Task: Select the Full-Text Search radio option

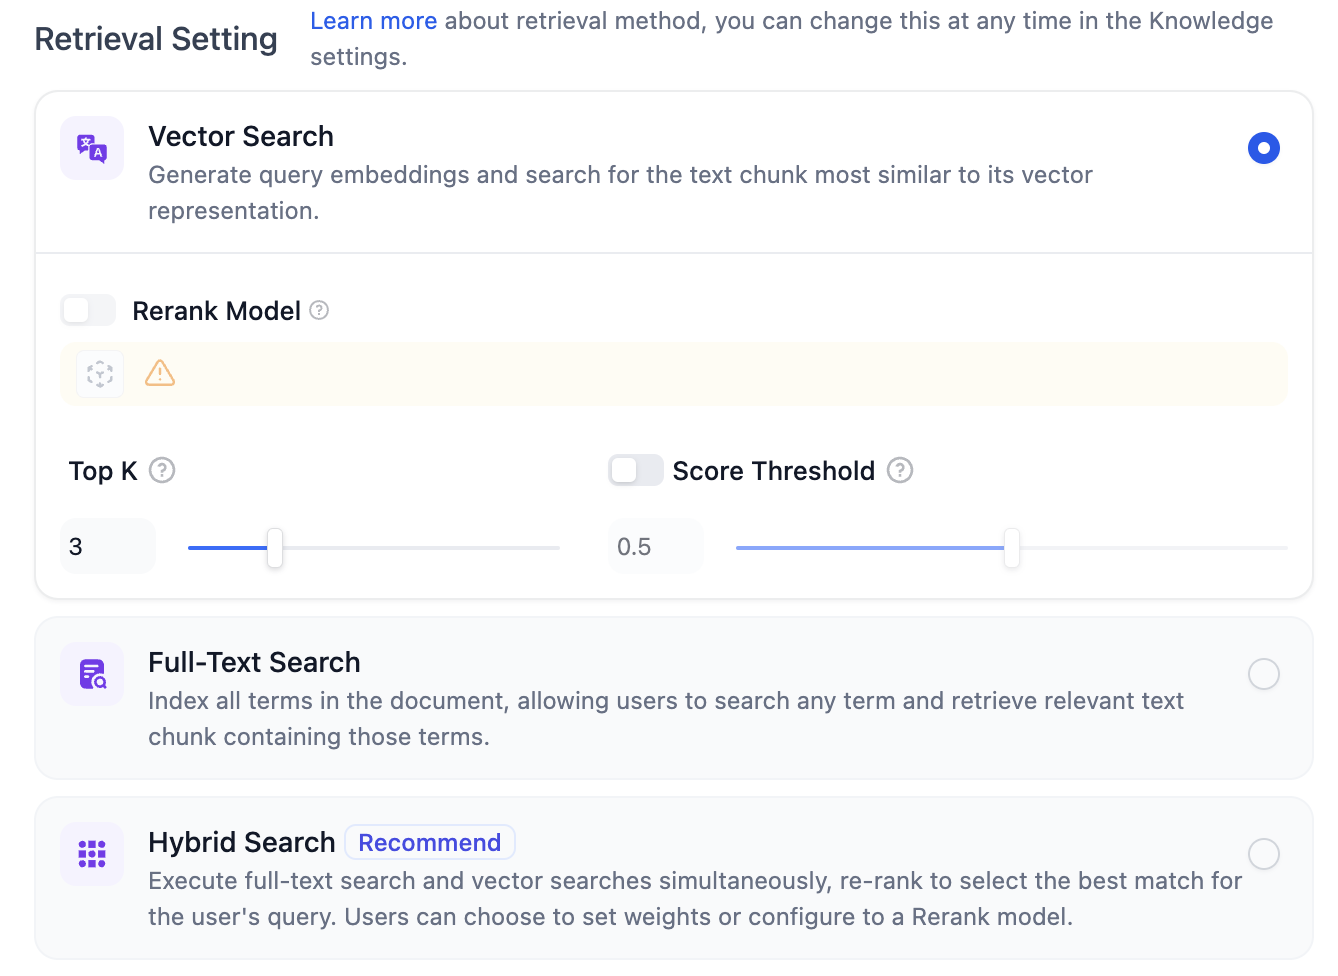Action: [x=1264, y=674]
